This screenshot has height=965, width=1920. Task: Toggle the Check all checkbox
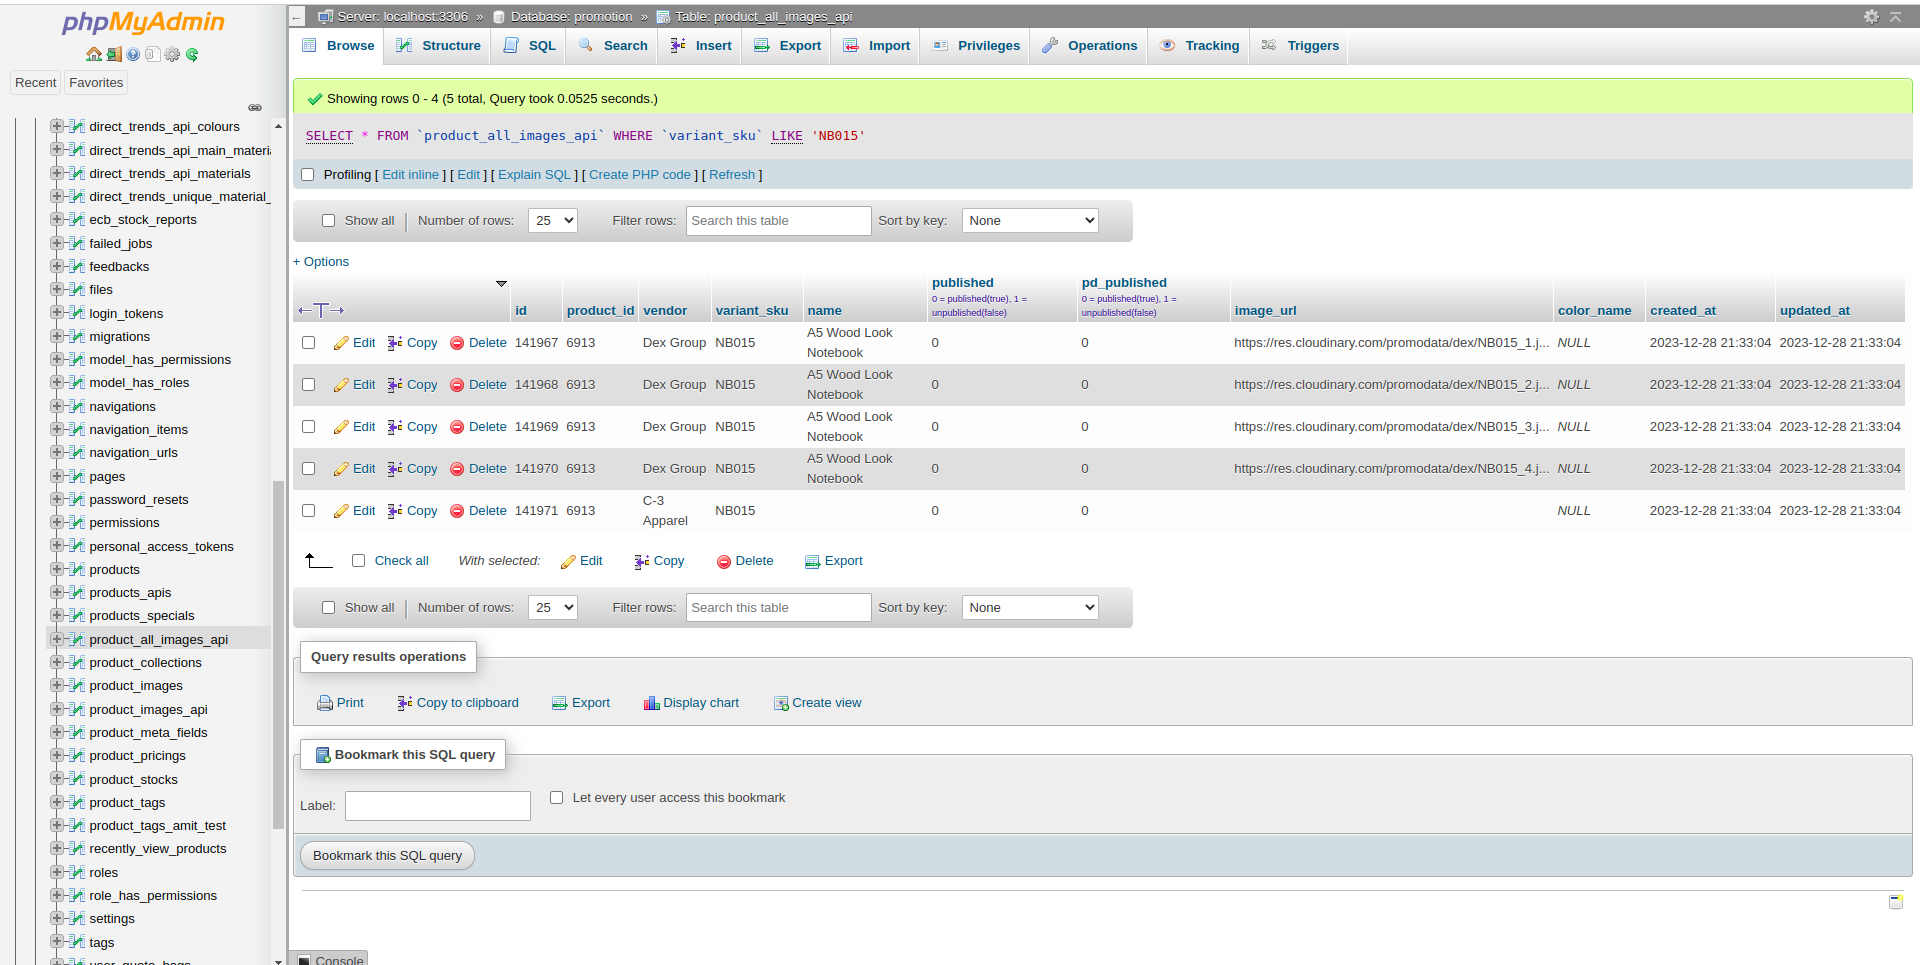(x=358, y=561)
